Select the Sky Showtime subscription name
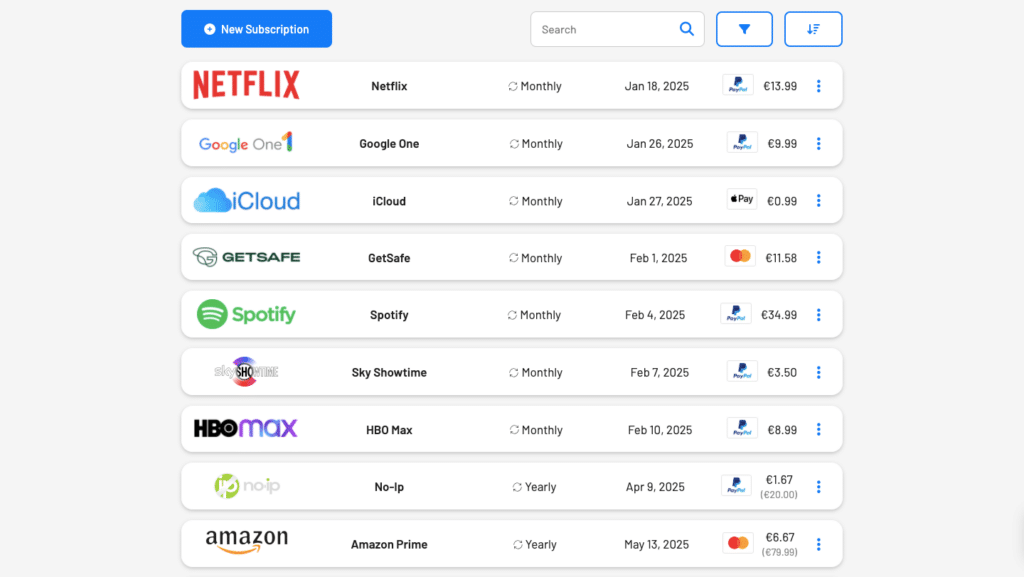The height and width of the screenshot is (577, 1024). pyautogui.click(x=389, y=372)
